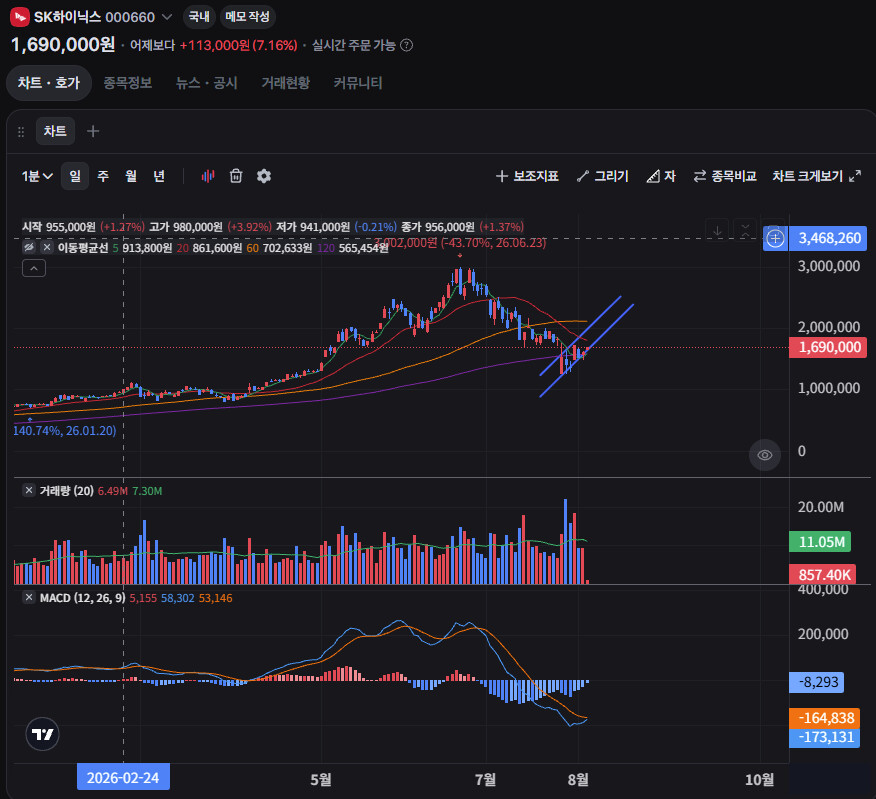The width and height of the screenshot is (876, 799).
Task: Click the collapse pane chevrons icon
Action: (745, 231)
